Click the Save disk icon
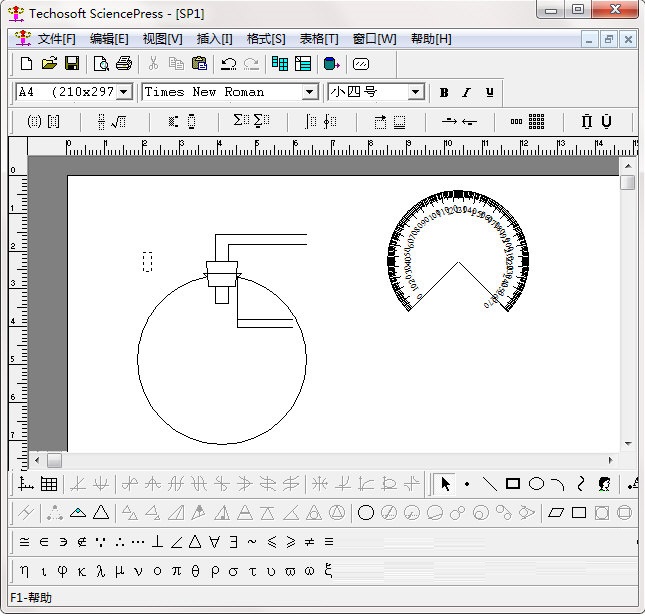This screenshot has width=645, height=616. [x=72, y=64]
